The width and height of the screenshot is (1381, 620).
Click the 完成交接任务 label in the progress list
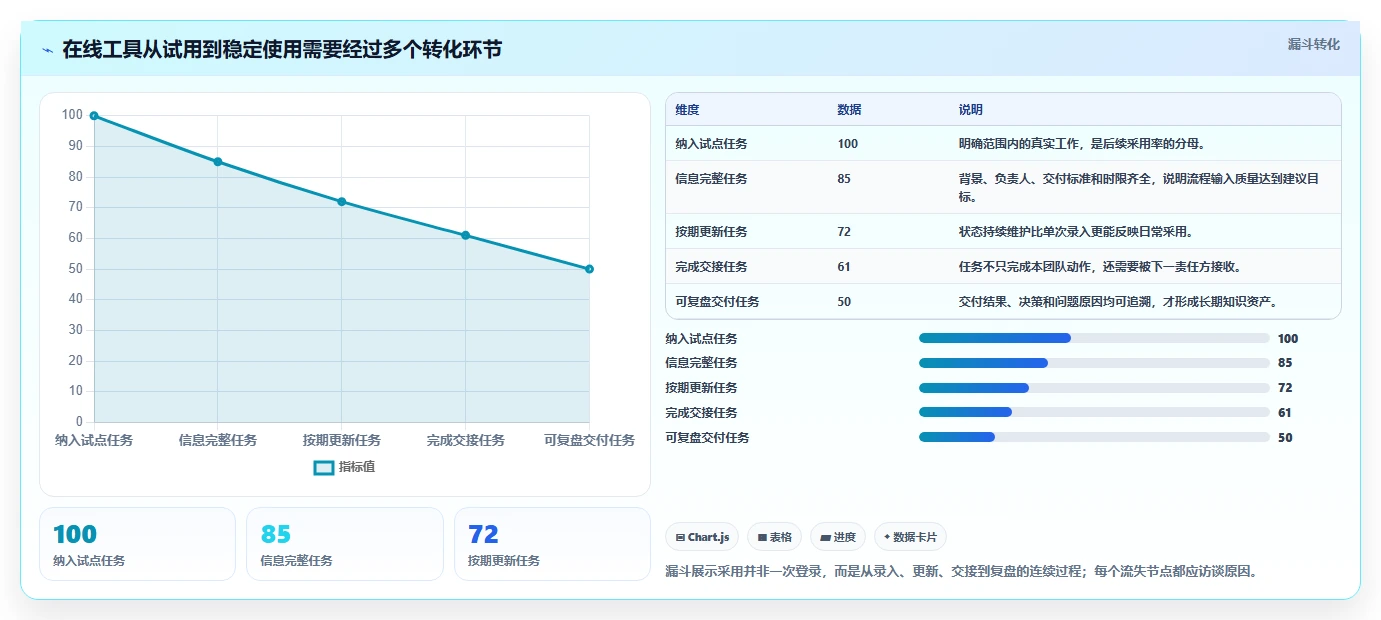pyautogui.click(x=701, y=413)
